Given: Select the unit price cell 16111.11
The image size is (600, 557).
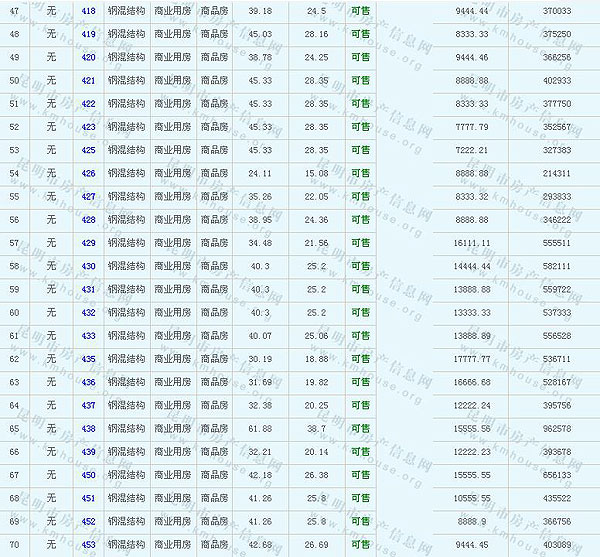Looking at the screenshot, I should coord(470,243).
